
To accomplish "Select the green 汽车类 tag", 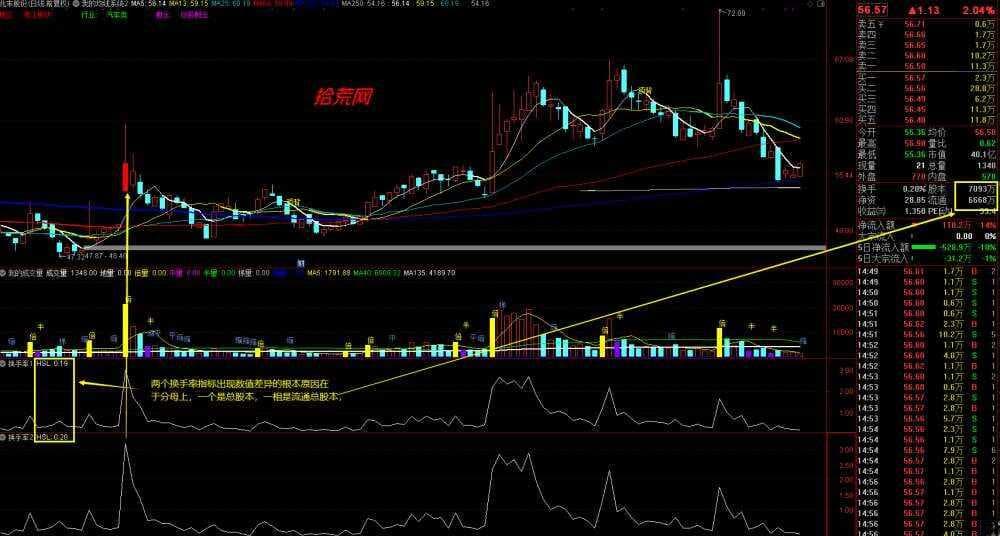I will pyautogui.click(x=117, y=13).
